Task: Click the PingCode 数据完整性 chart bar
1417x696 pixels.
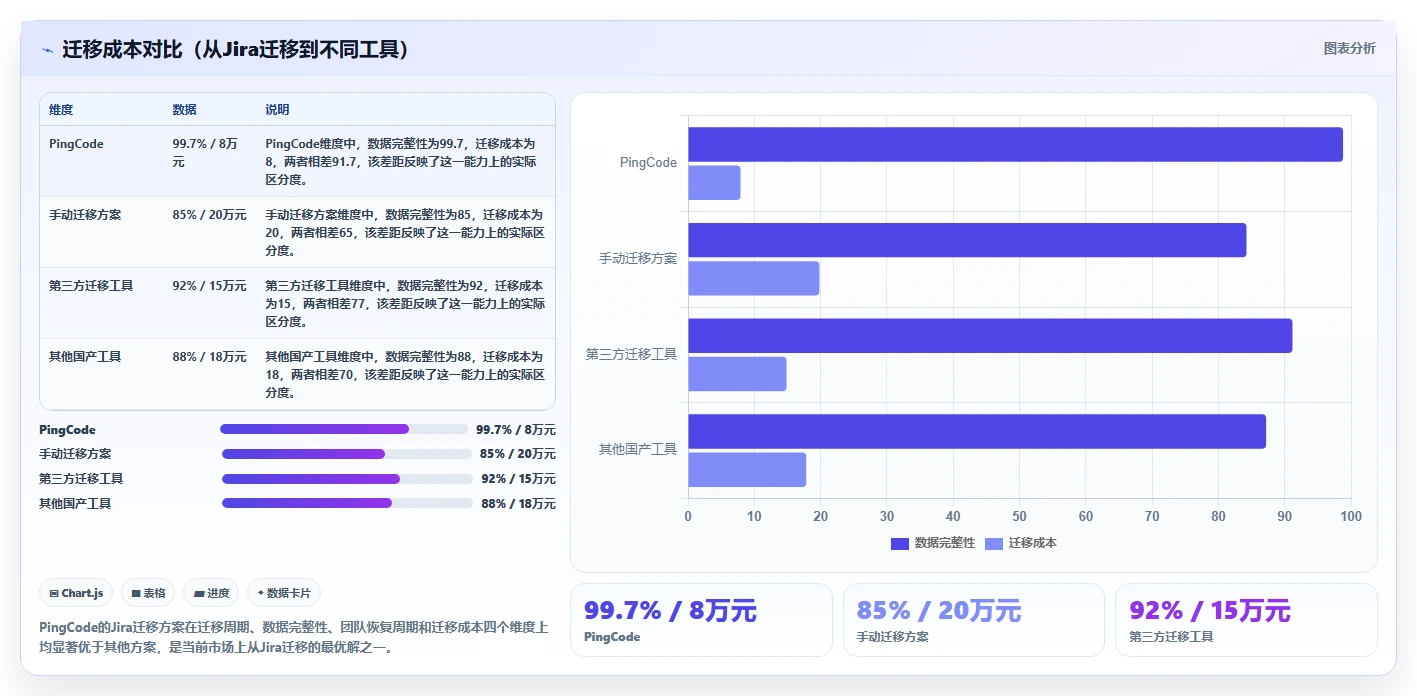Action: tap(1015, 145)
